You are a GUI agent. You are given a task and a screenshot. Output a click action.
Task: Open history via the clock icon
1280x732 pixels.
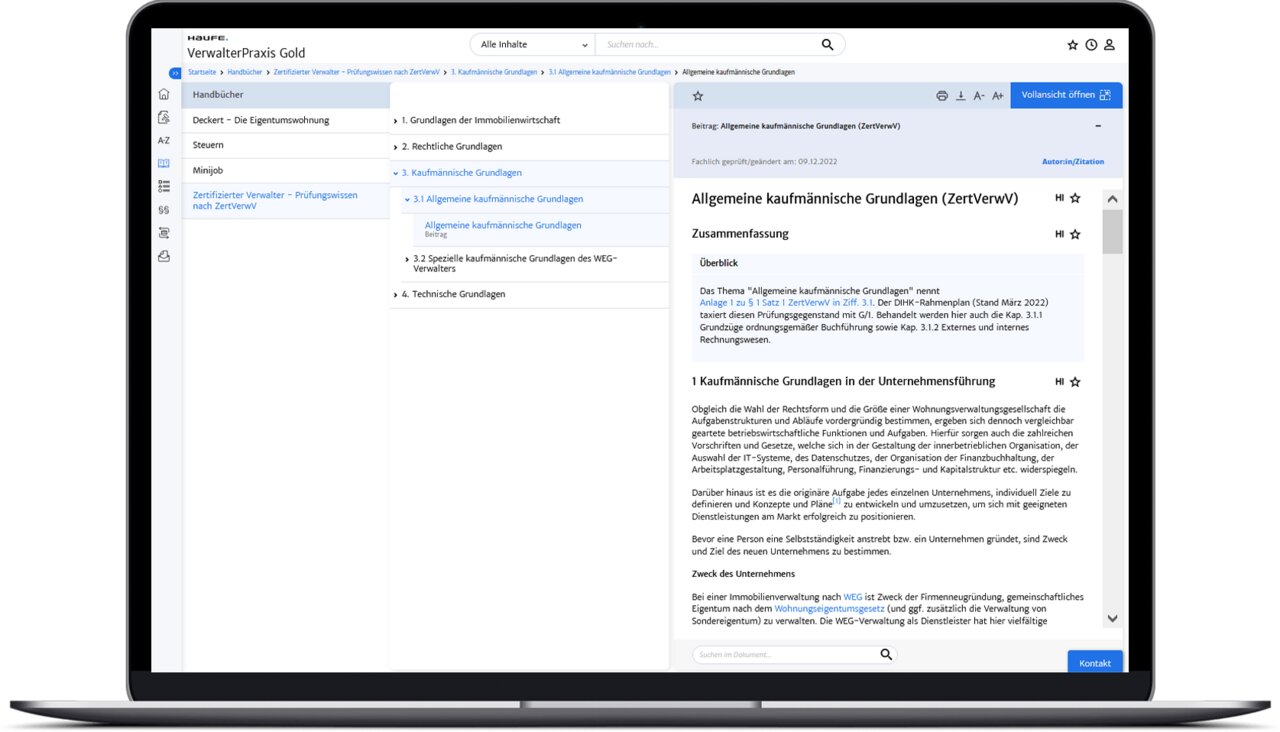[x=1091, y=45]
